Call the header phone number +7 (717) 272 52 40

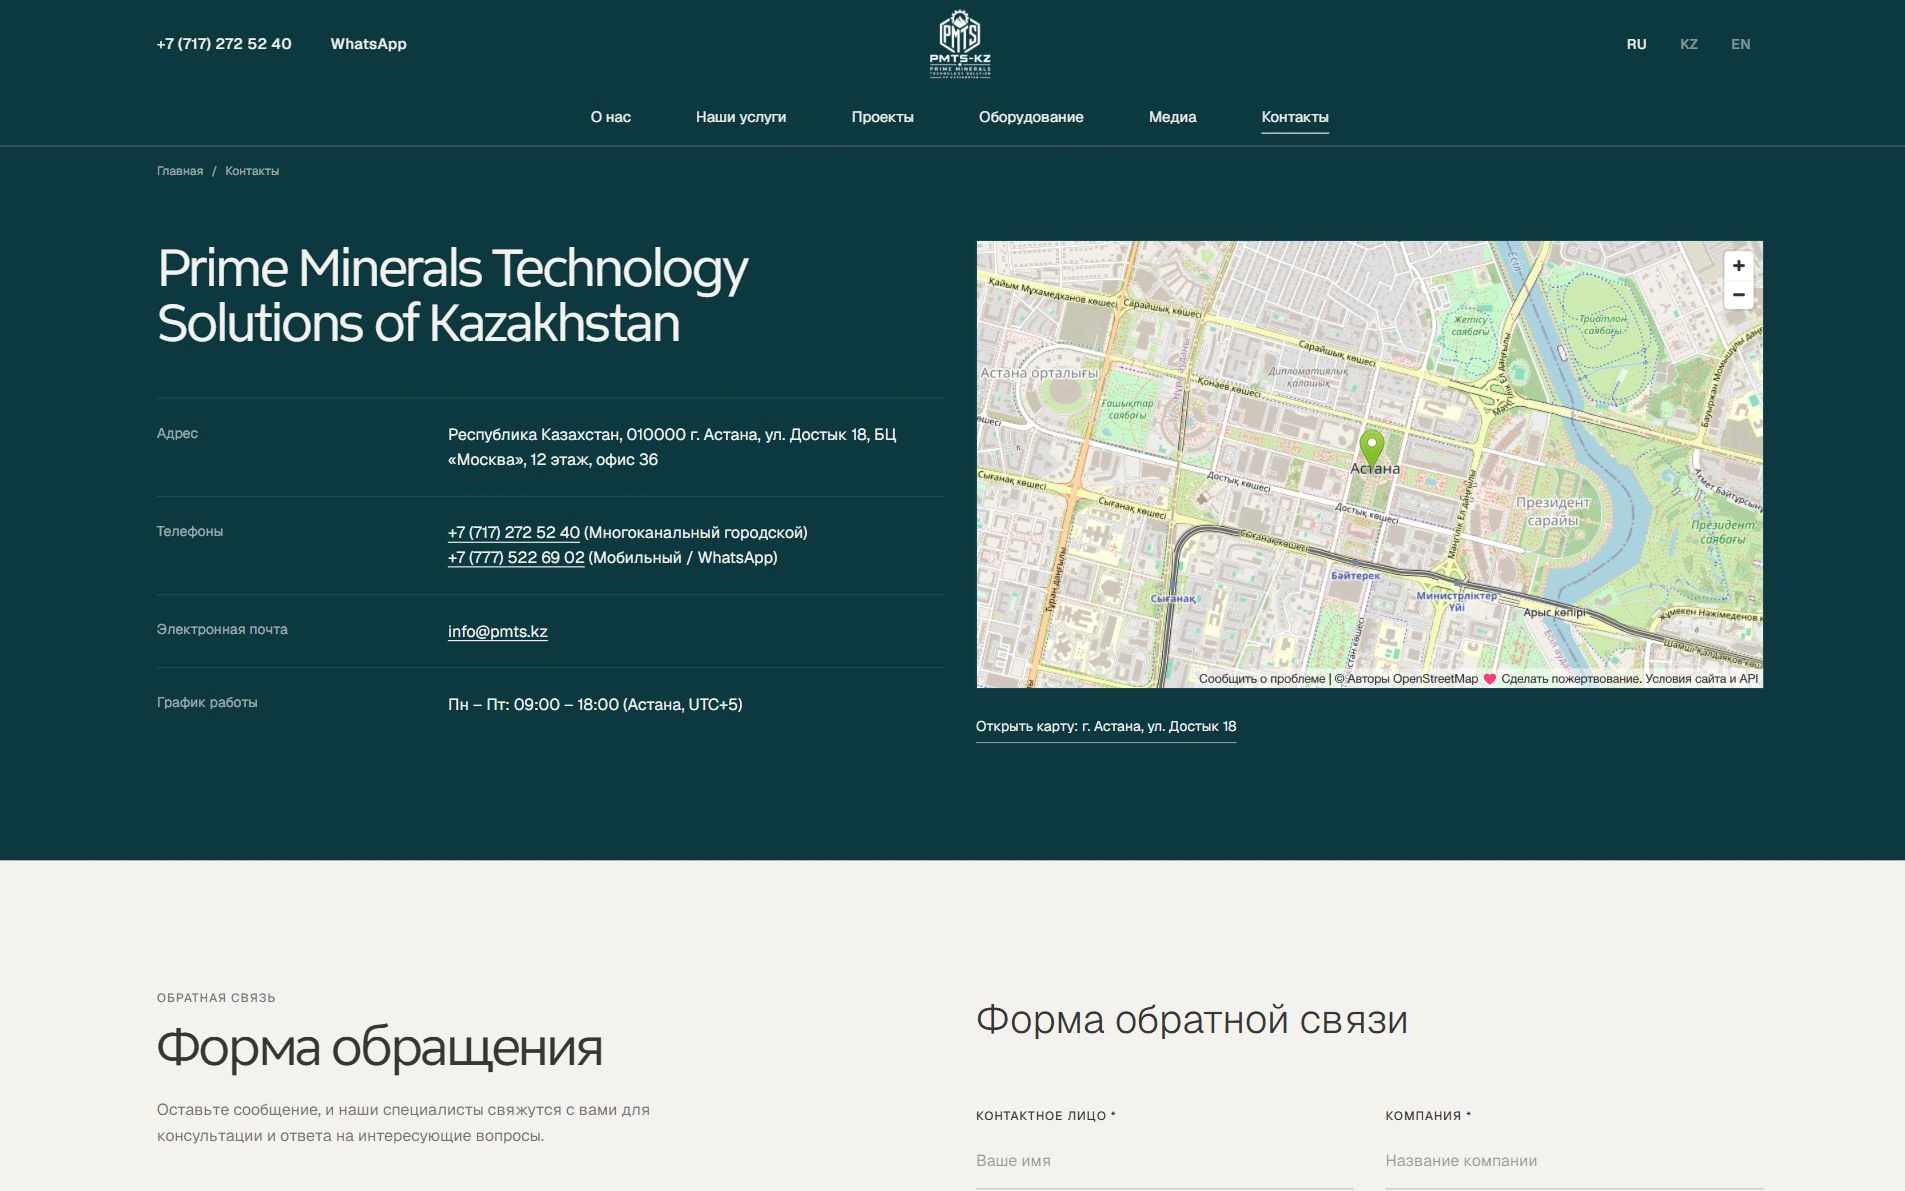point(224,44)
